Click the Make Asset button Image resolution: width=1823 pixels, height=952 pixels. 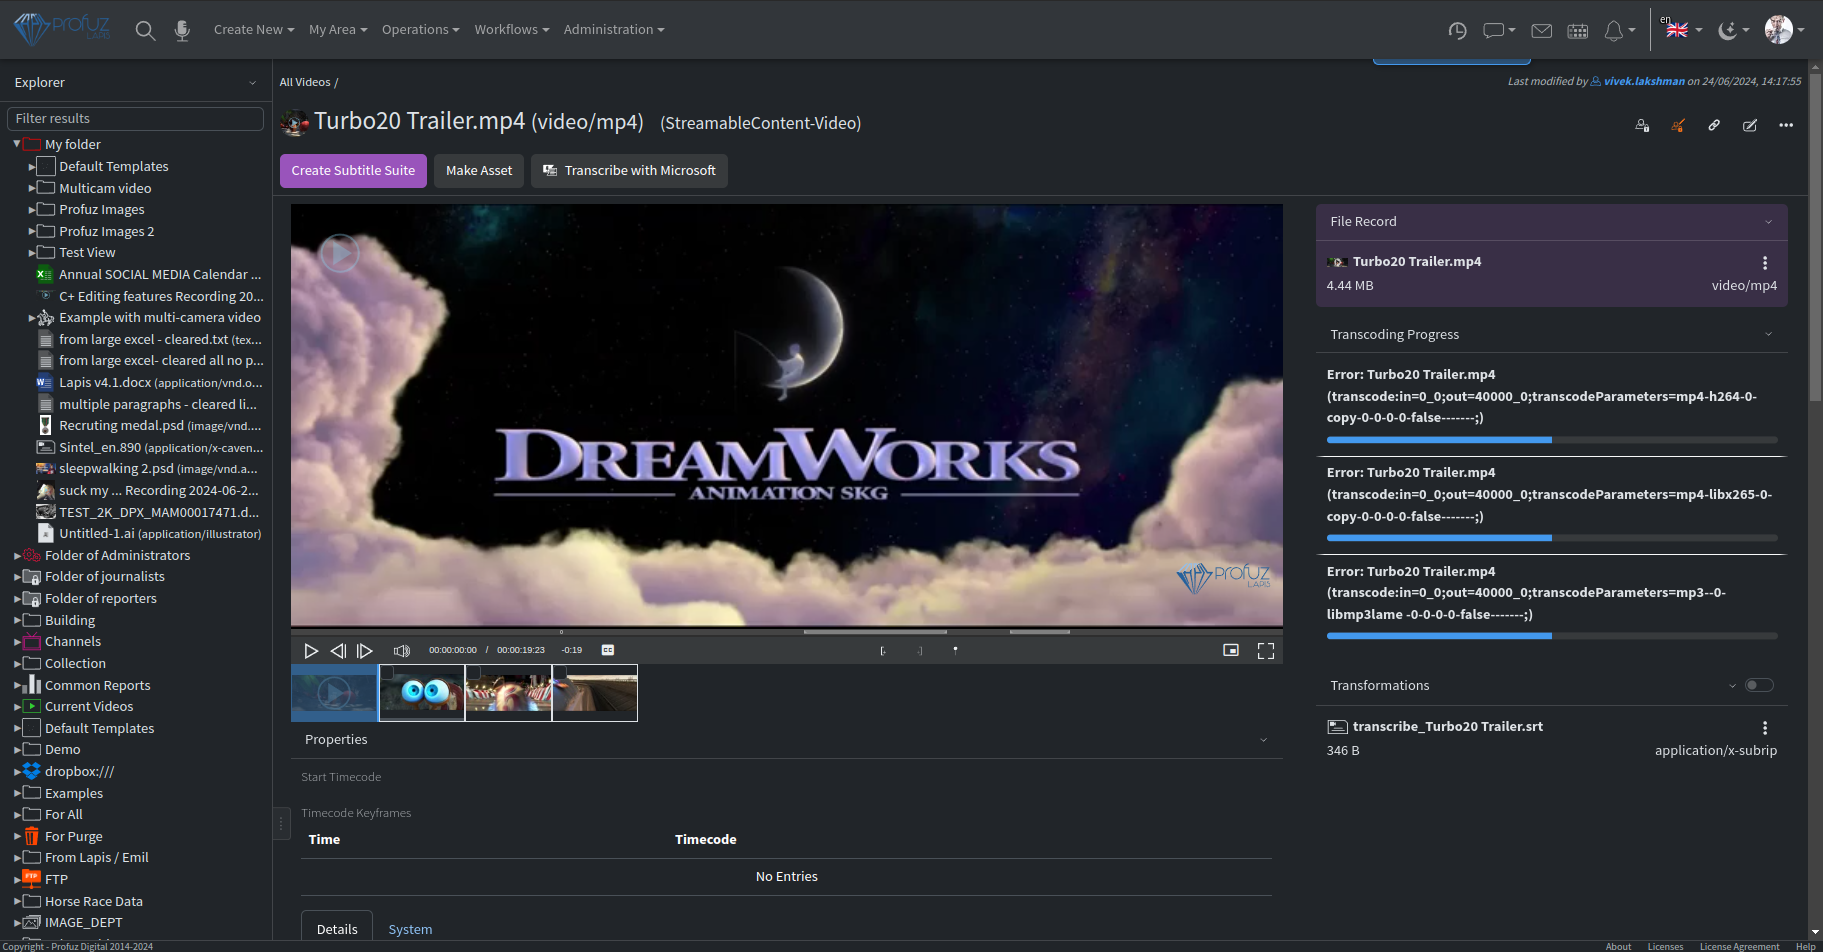pyautogui.click(x=479, y=171)
